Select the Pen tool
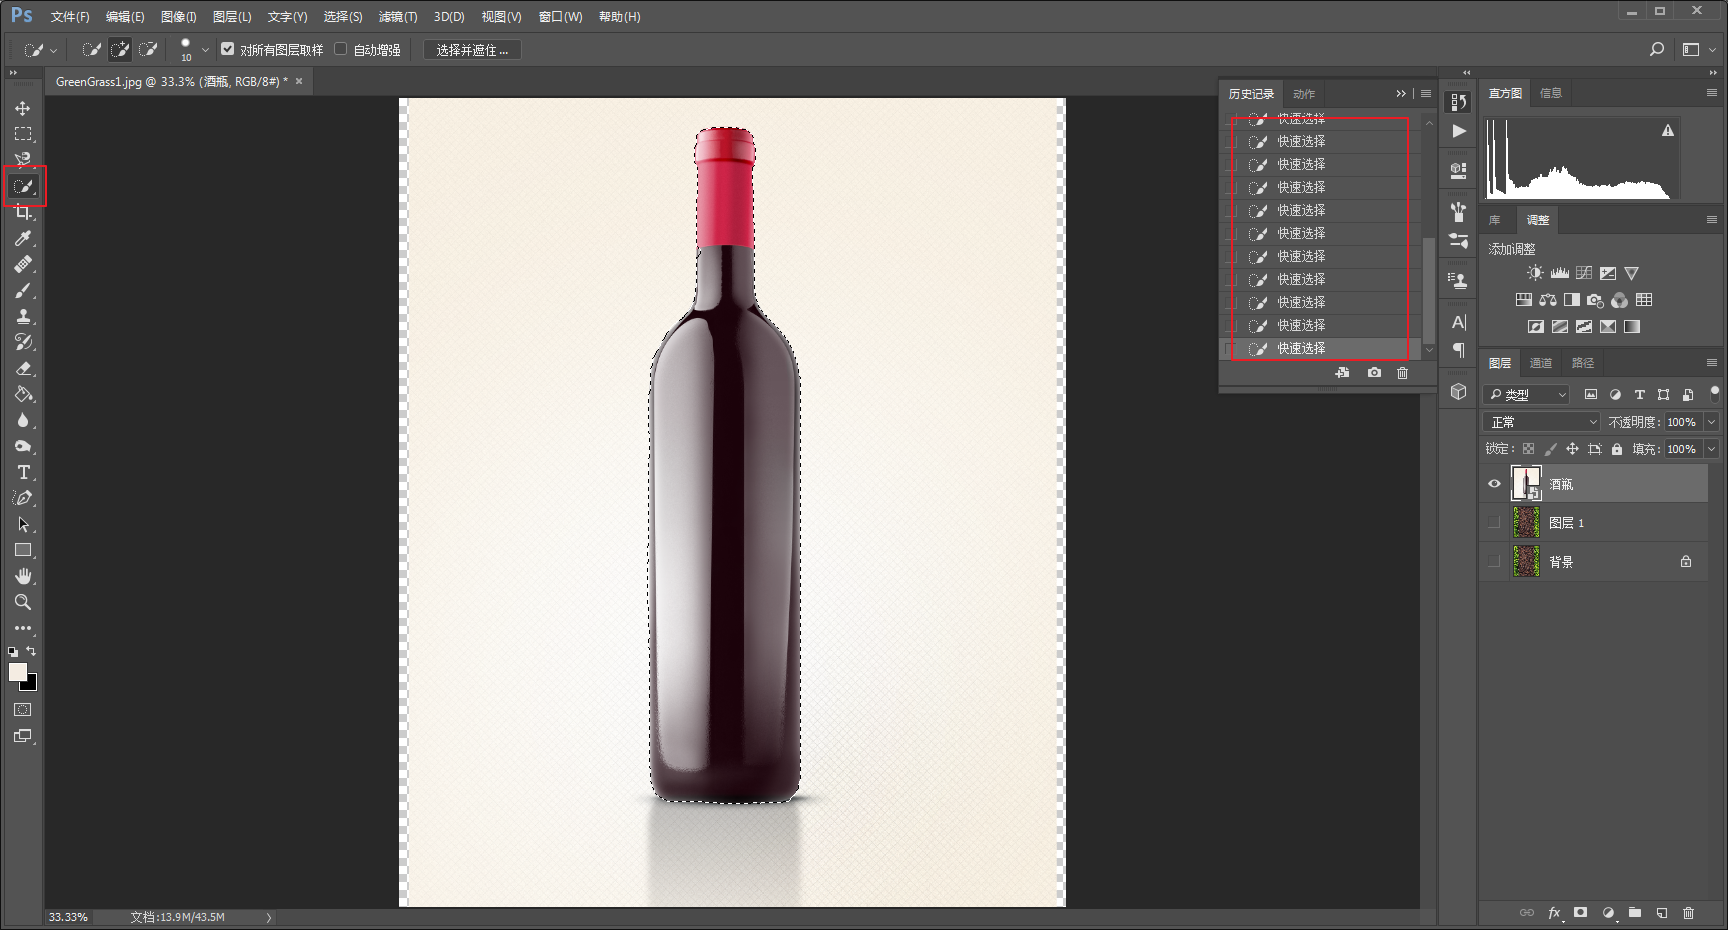This screenshot has width=1728, height=930. (23, 498)
